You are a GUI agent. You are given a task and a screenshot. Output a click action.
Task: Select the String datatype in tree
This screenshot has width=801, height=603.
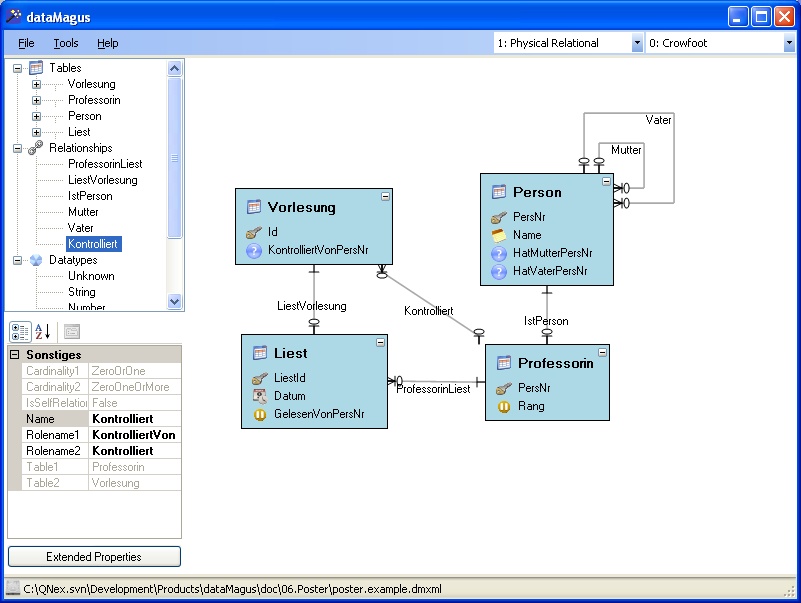82,292
